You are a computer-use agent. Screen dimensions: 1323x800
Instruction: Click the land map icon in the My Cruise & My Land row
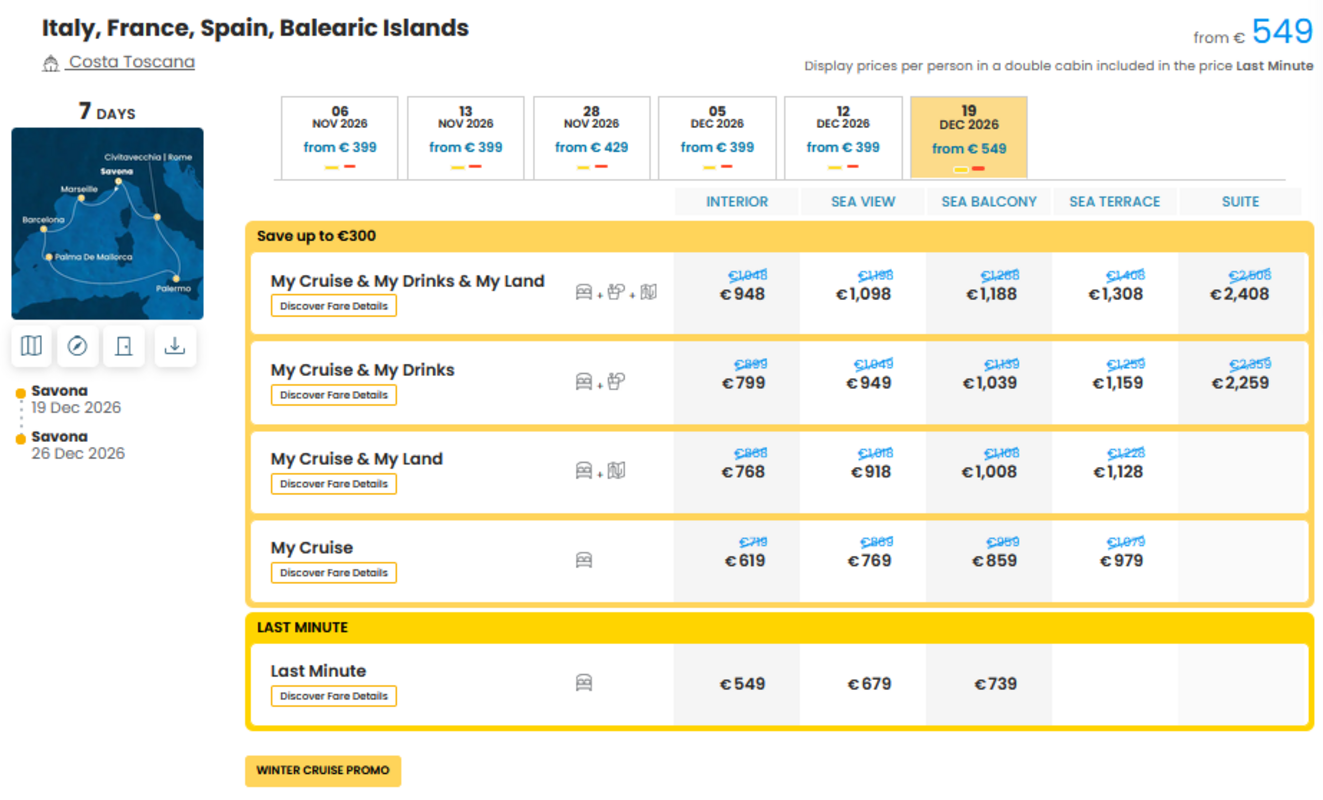click(616, 470)
